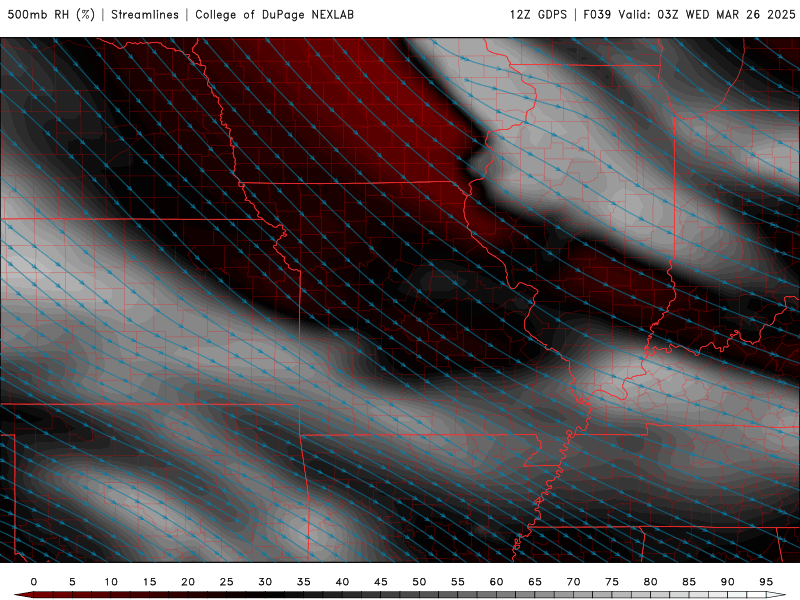
Task: Click the "15" label on the color scale
Action: [149, 582]
